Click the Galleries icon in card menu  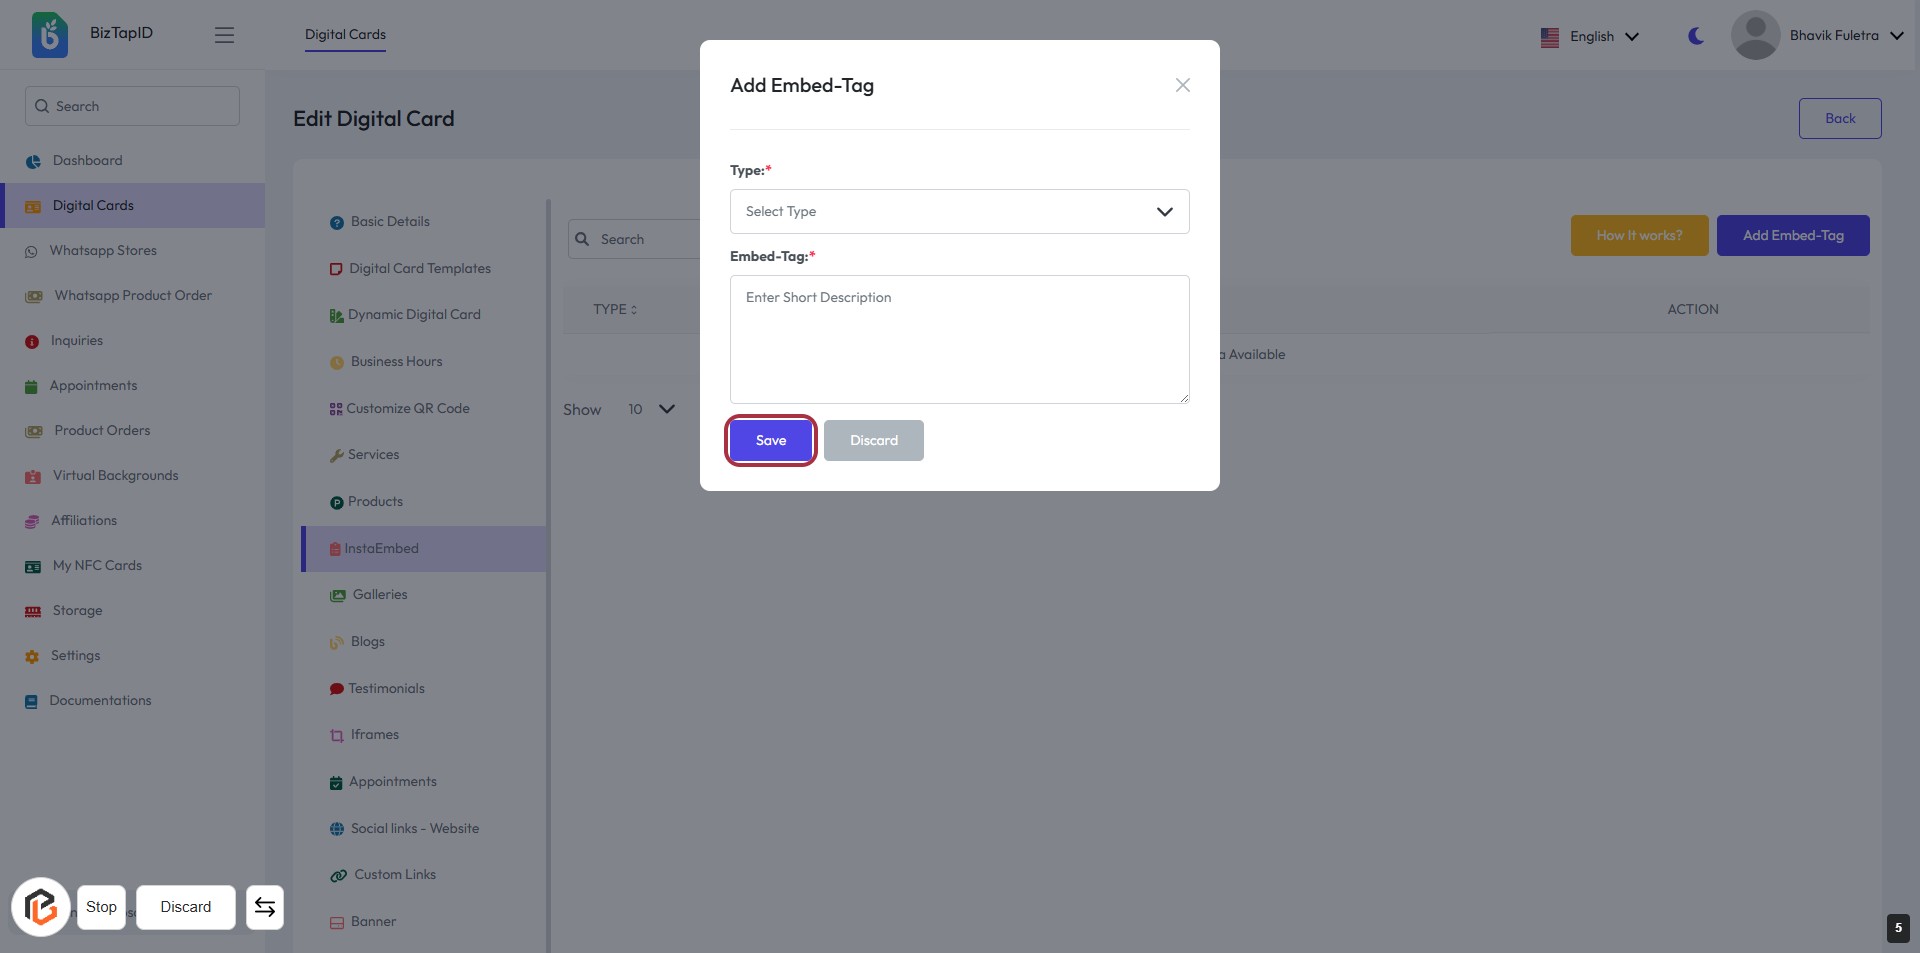tap(337, 595)
